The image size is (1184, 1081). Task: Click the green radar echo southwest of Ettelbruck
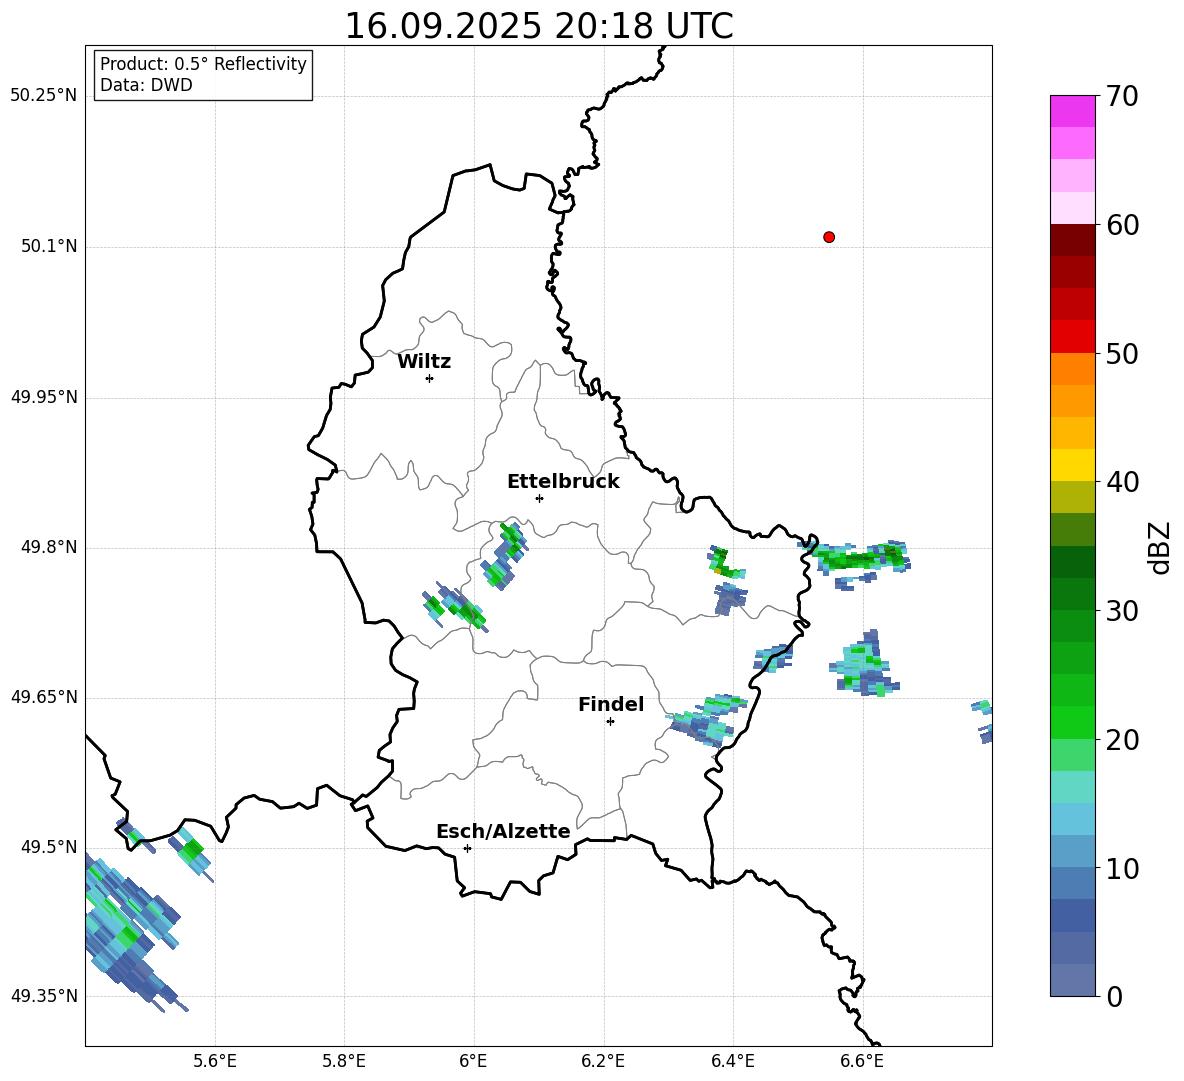click(504, 556)
